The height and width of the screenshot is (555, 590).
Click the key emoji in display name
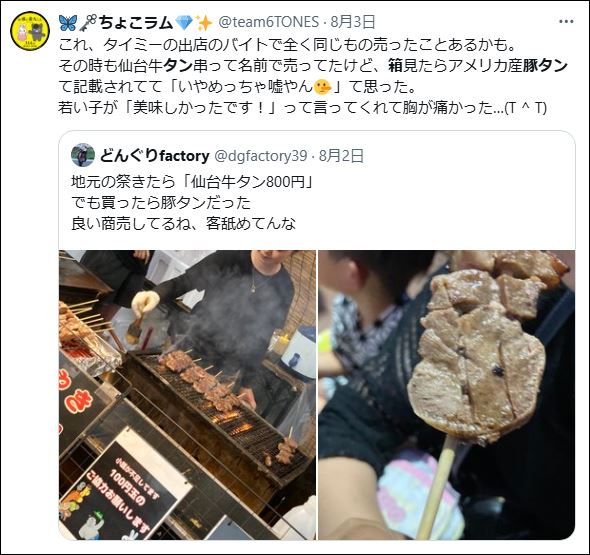click(88, 23)
